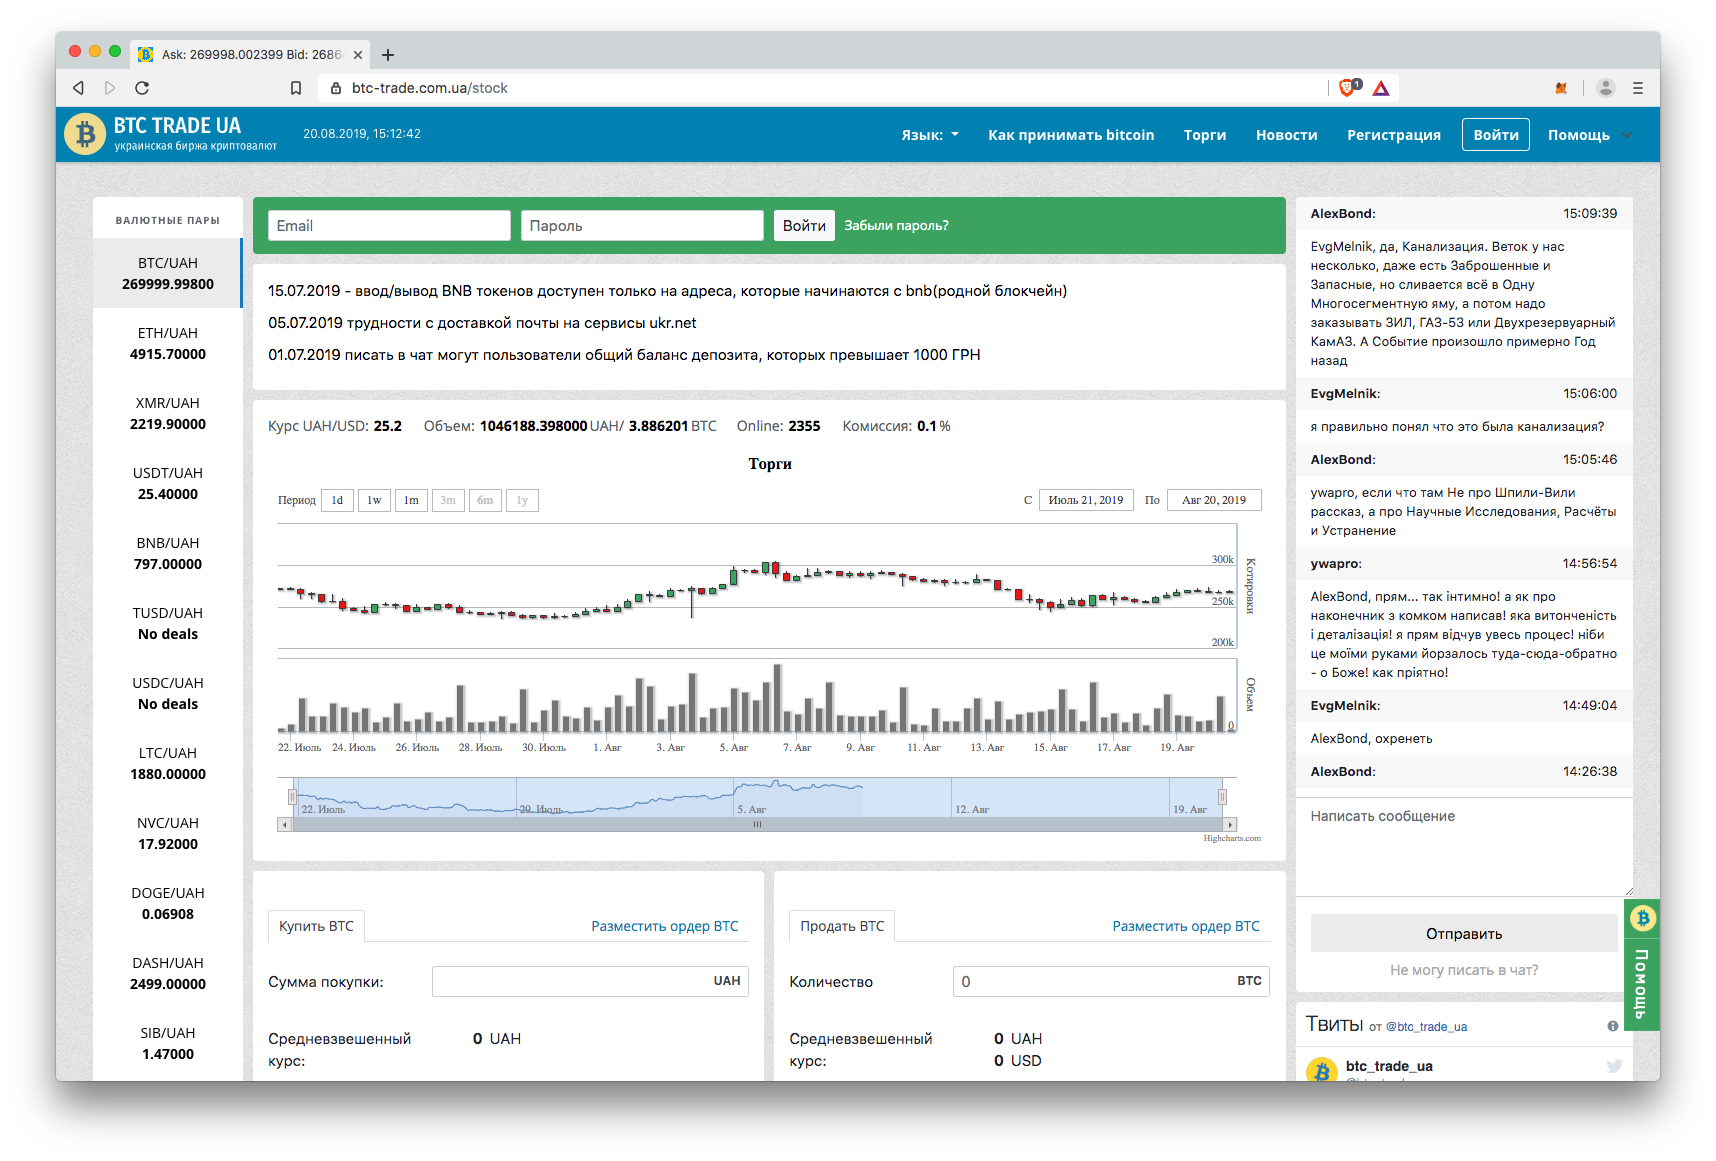Click the Не могу писать в чат? link
This screenshot has height=1161, width=1716.
[1464, 970]
